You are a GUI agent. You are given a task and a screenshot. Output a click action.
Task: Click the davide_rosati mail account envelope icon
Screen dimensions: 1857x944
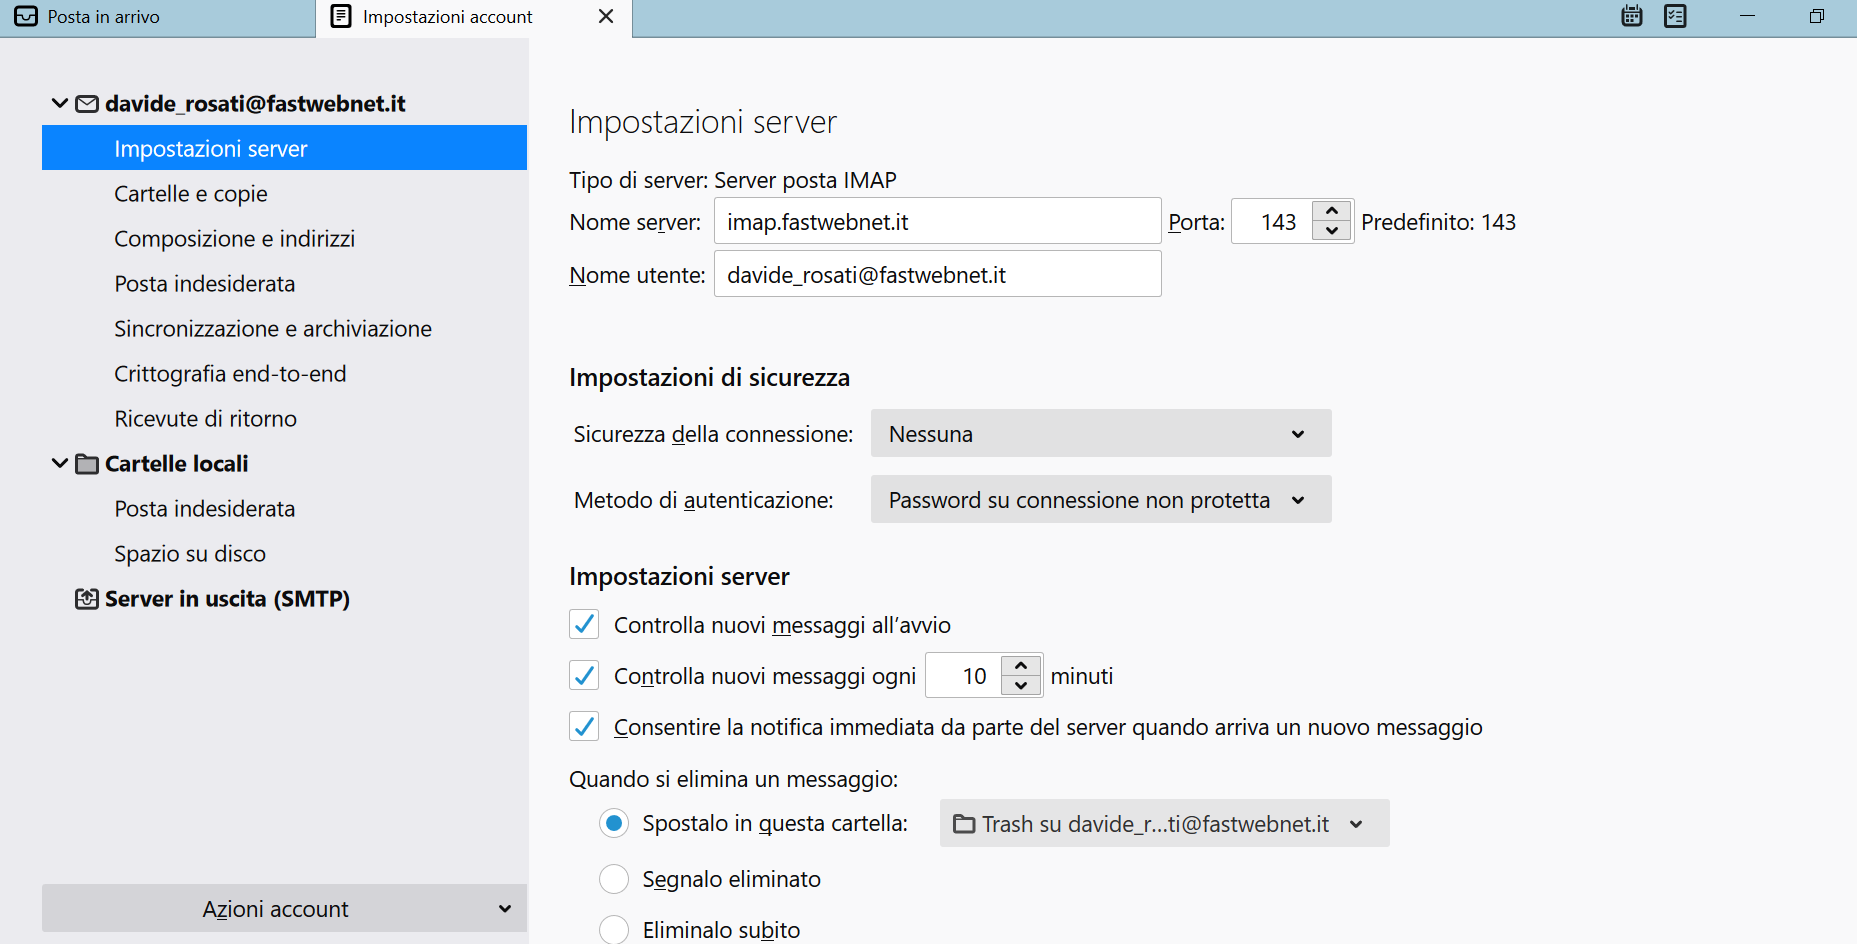87,104
